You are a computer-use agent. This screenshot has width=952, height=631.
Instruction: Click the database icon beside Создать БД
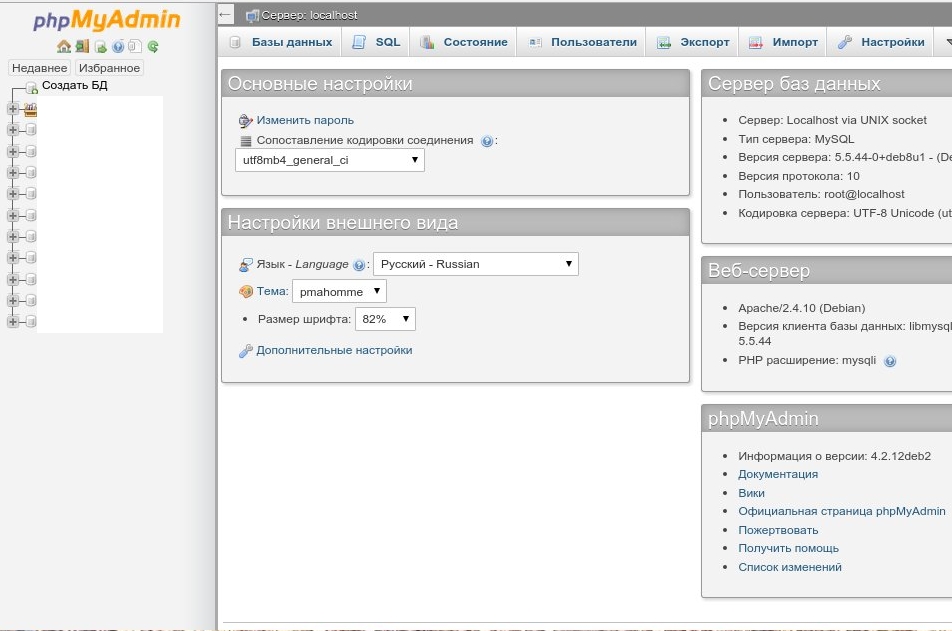[32, 88]
